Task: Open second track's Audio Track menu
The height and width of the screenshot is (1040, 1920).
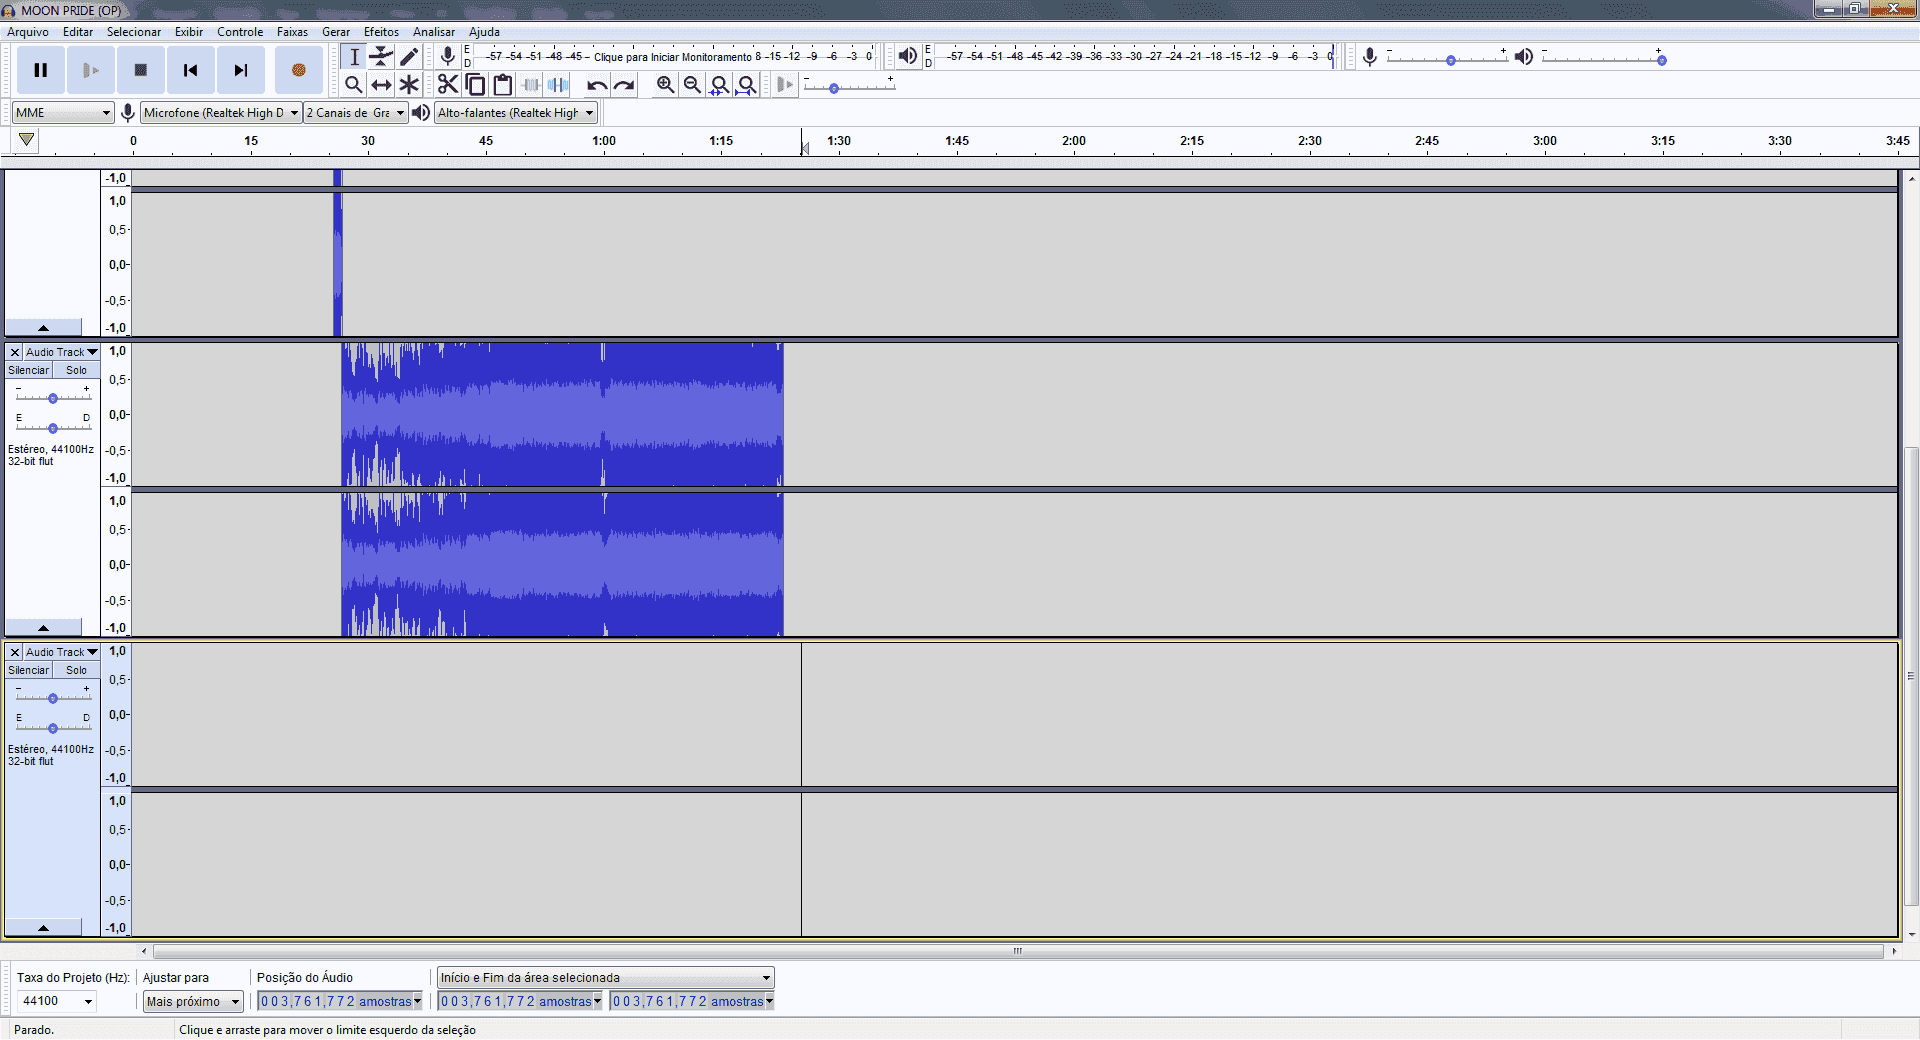Action: point(62,352)
